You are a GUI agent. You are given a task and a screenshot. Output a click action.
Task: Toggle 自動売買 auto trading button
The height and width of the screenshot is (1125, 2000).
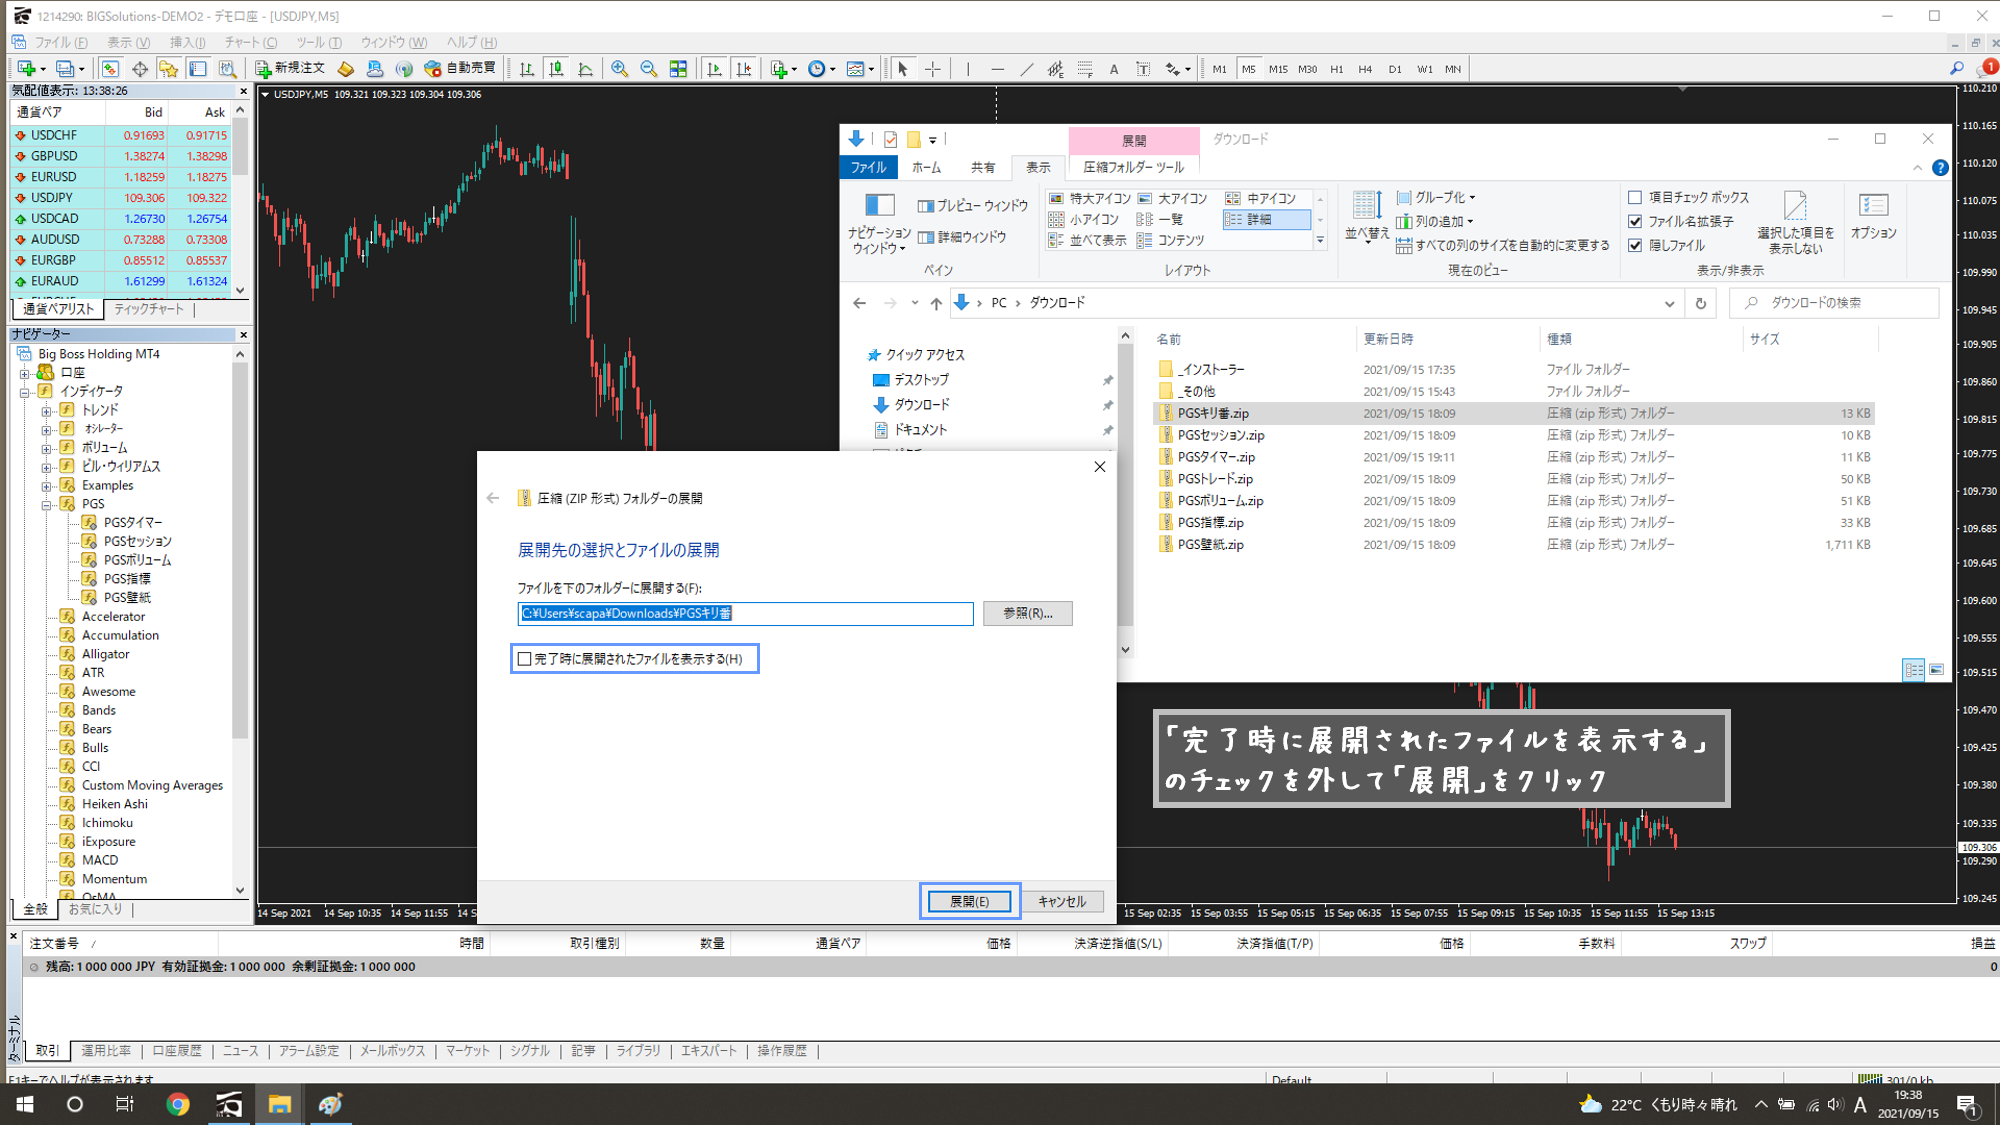461,68
